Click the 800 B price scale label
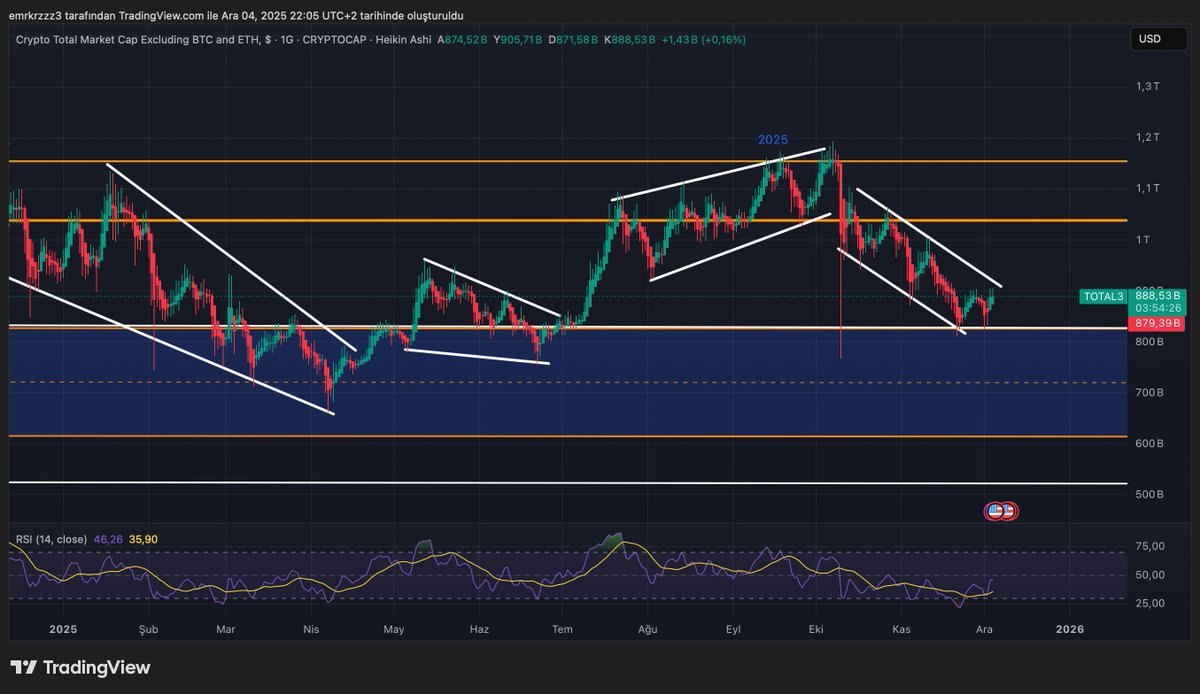 coord(1147,342)
